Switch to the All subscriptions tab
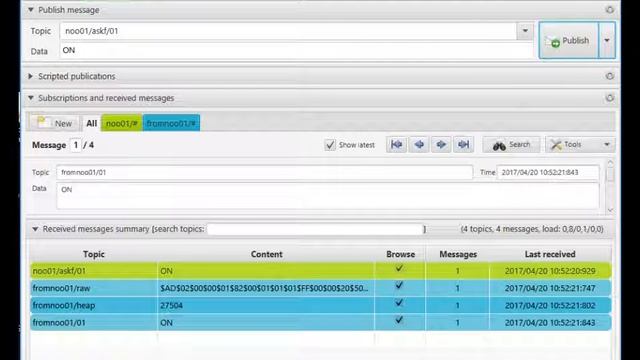The image size is (640, 360). pos(91,123)
